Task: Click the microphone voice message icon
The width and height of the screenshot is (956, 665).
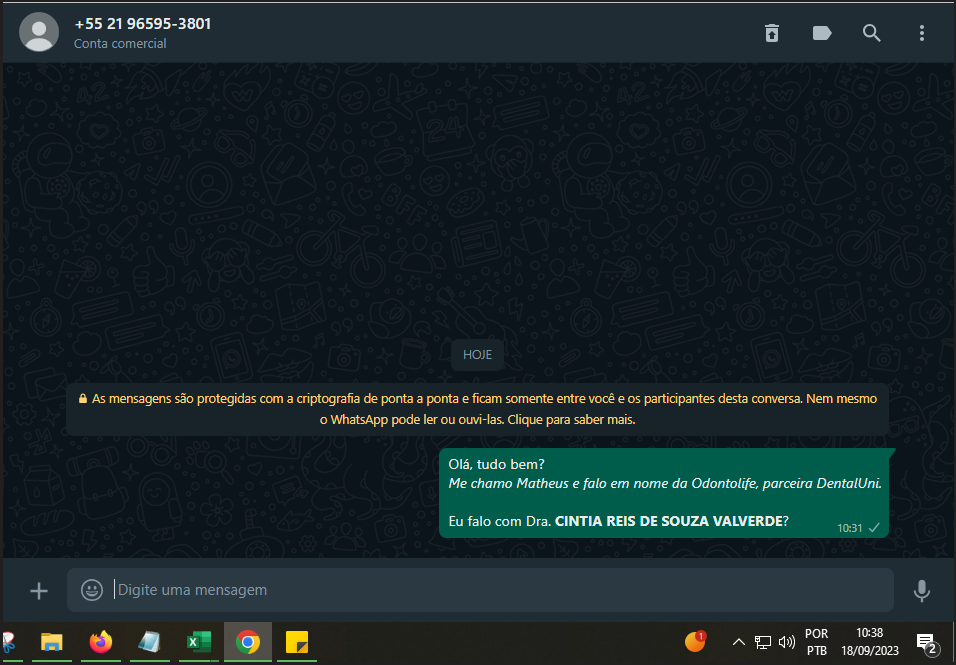Action: (x=921, y=591)
